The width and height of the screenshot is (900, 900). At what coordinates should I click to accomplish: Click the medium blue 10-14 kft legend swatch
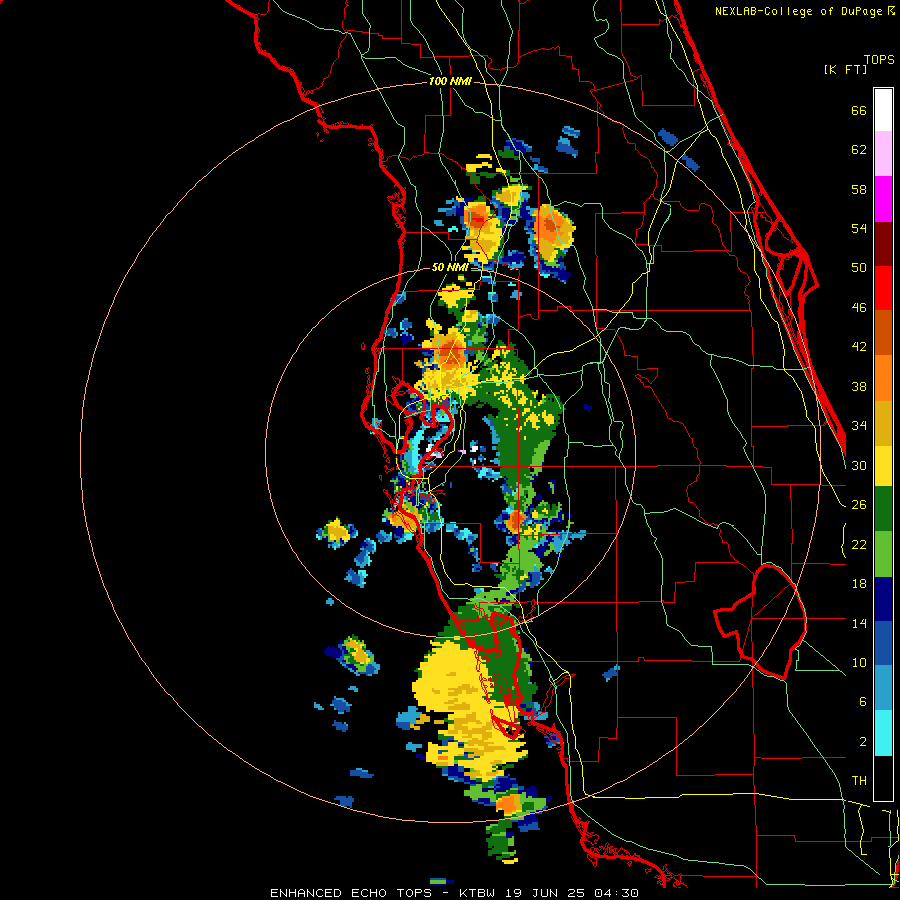tap(883, 644)
